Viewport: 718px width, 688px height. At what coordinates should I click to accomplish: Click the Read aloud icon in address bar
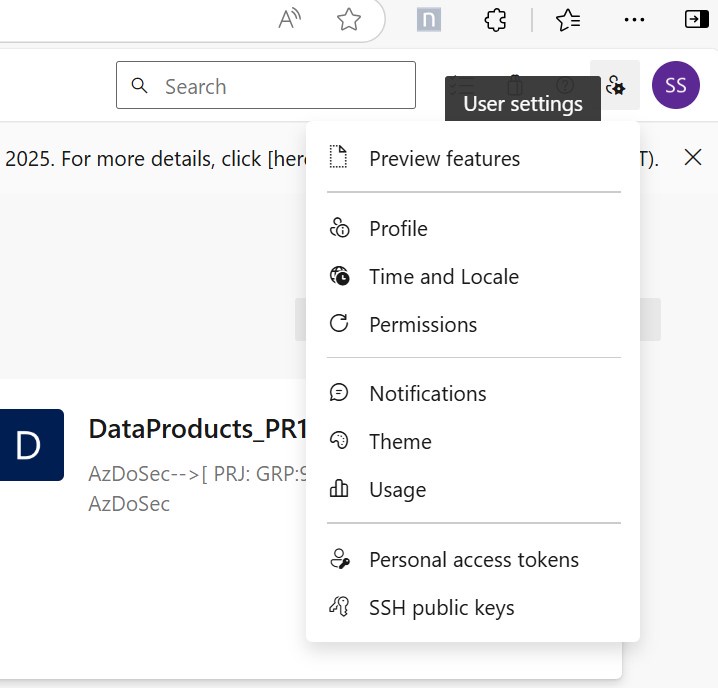click(289, 19)
